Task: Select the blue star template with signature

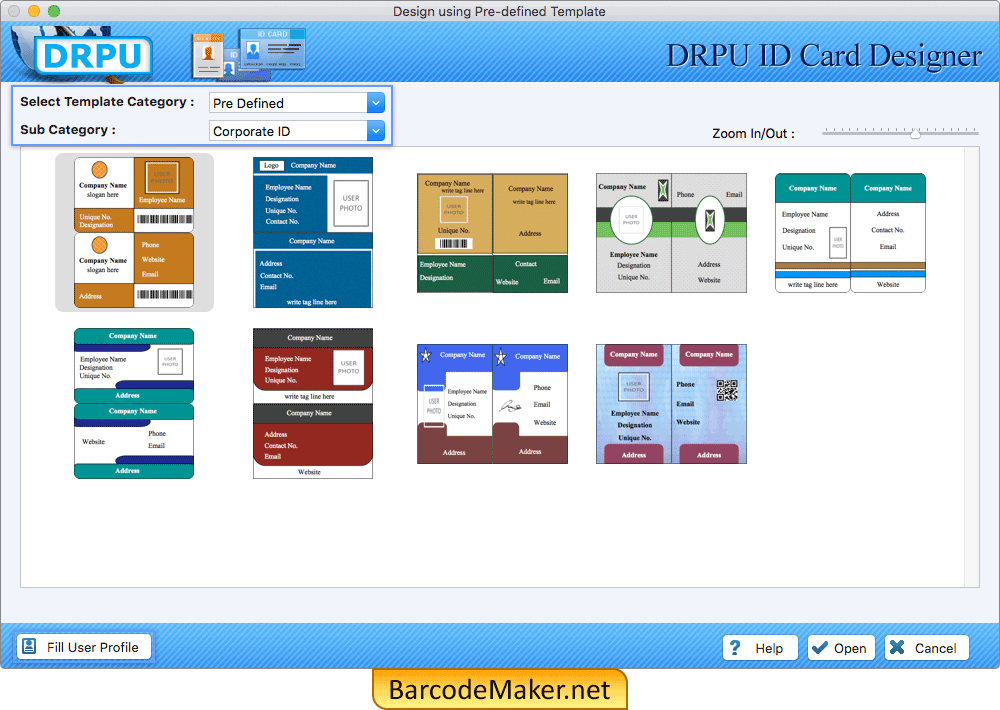Action: point(492,404)
